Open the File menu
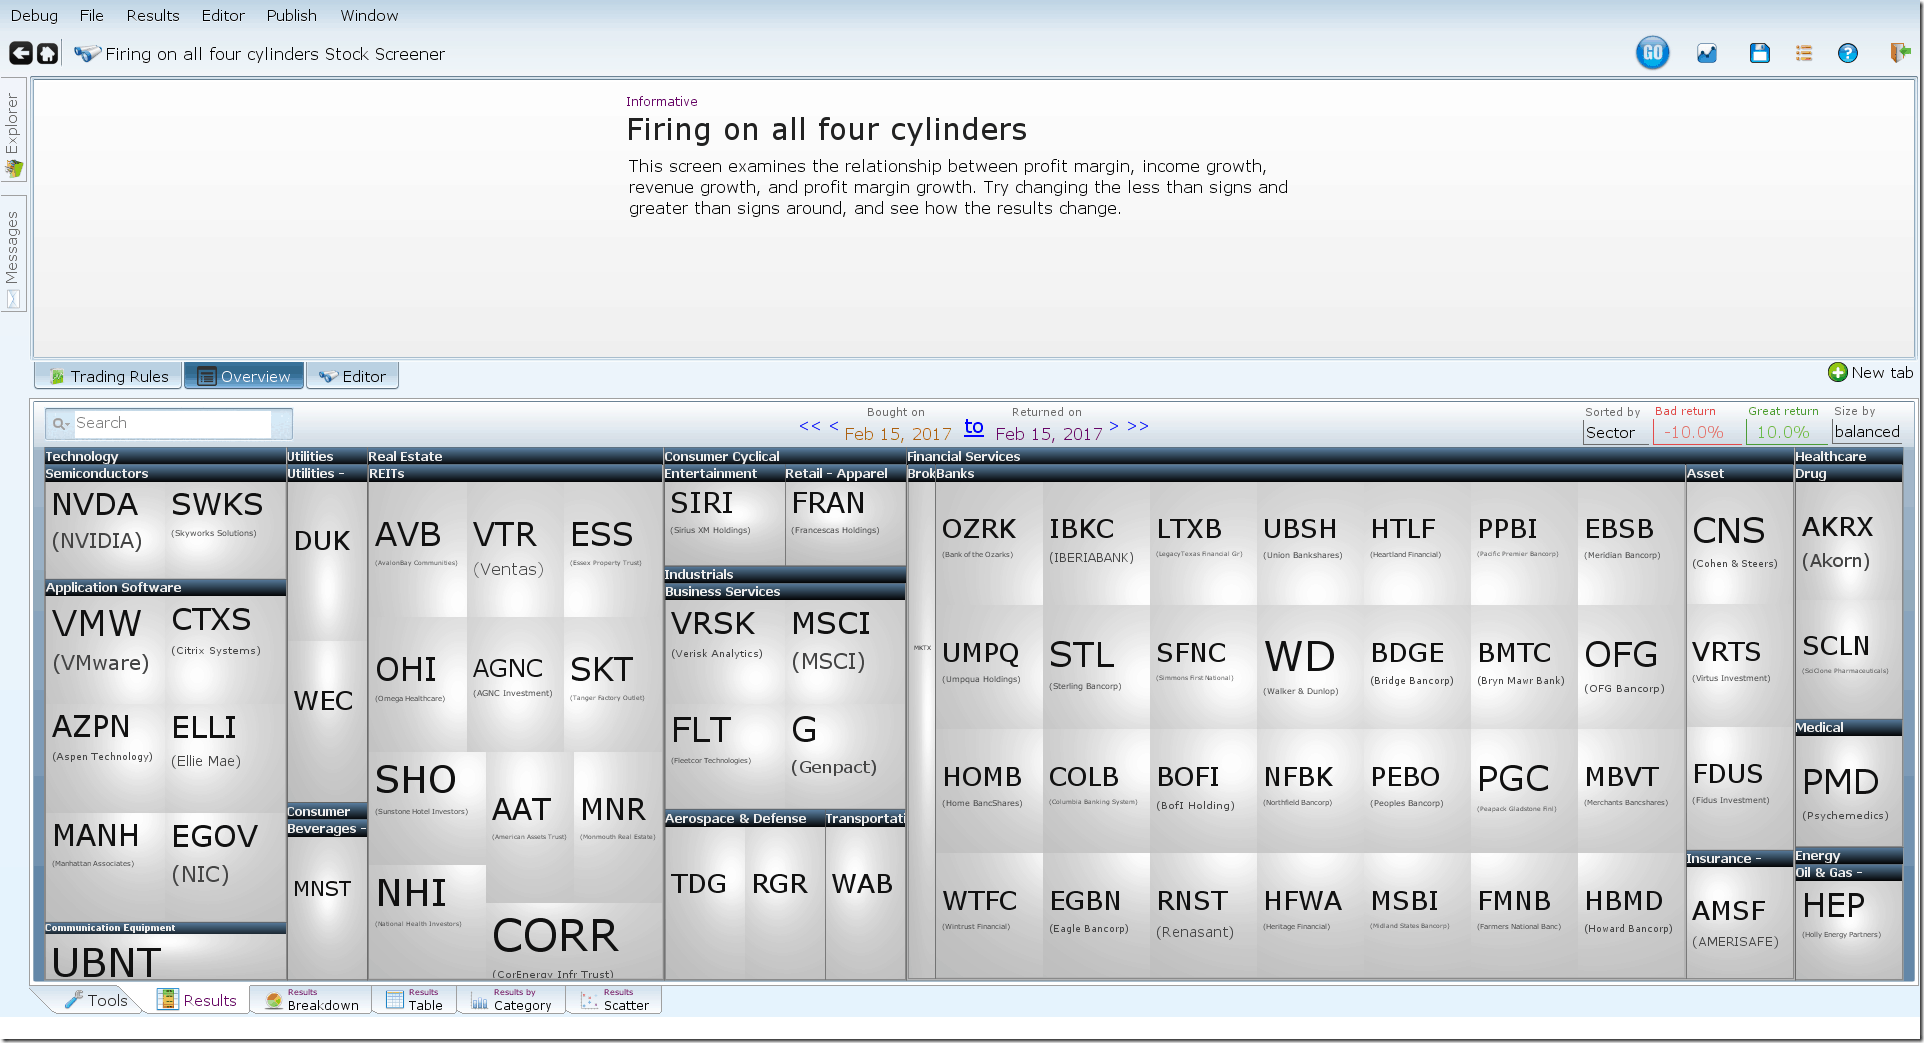This screenshot has width=1924, height=1043. coord(92,16)
